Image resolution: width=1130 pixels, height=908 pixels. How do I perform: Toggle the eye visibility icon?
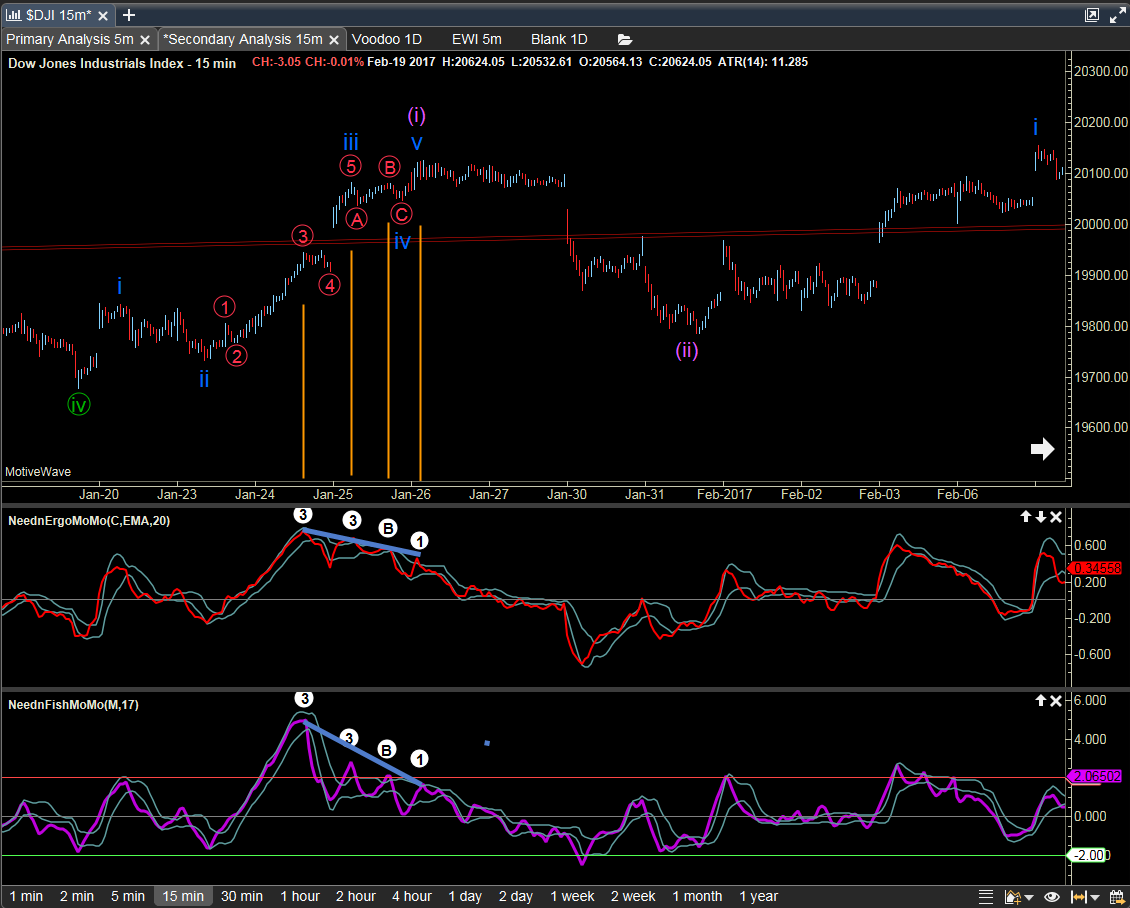(x=1051, y=897)
